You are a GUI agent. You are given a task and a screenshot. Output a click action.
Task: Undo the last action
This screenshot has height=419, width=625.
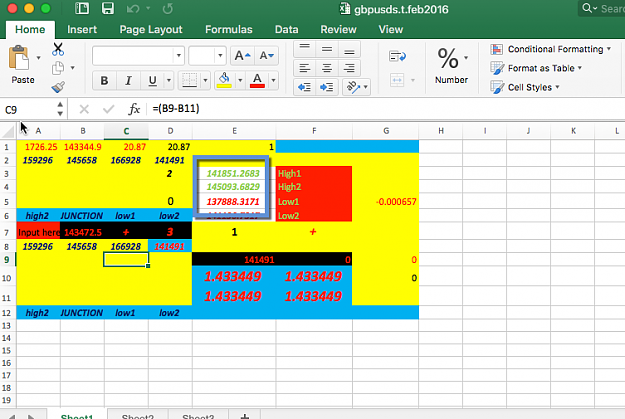coord(133,8)
